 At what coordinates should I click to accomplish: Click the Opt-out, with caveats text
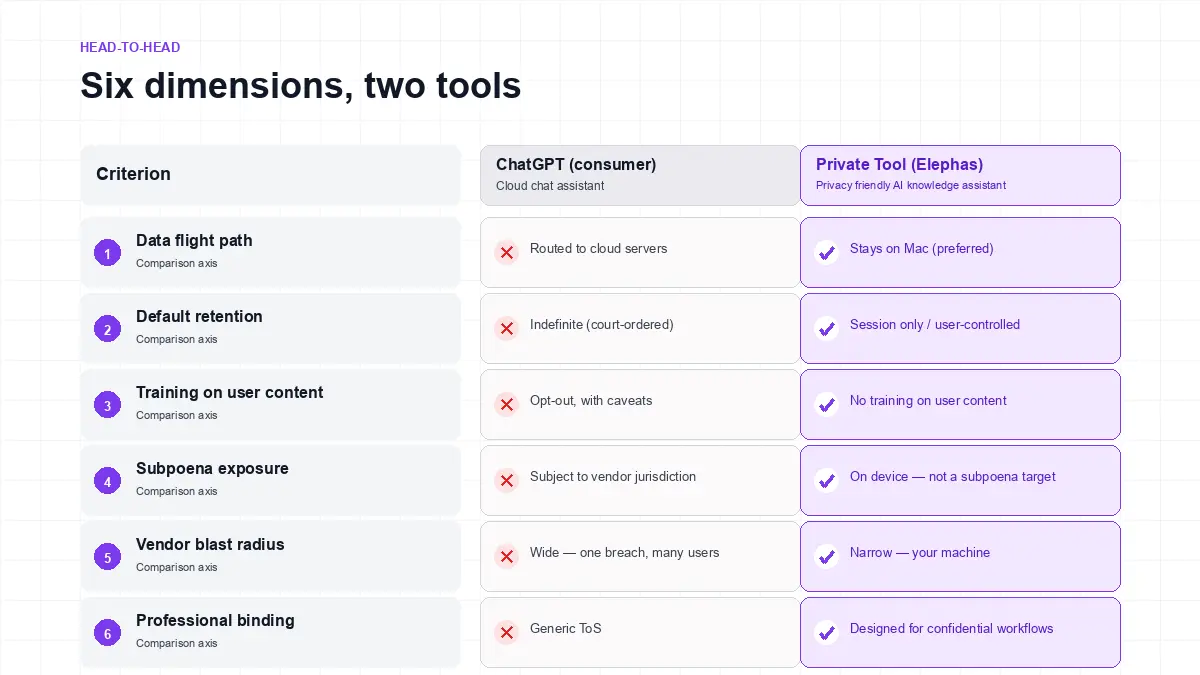(591, 401)
